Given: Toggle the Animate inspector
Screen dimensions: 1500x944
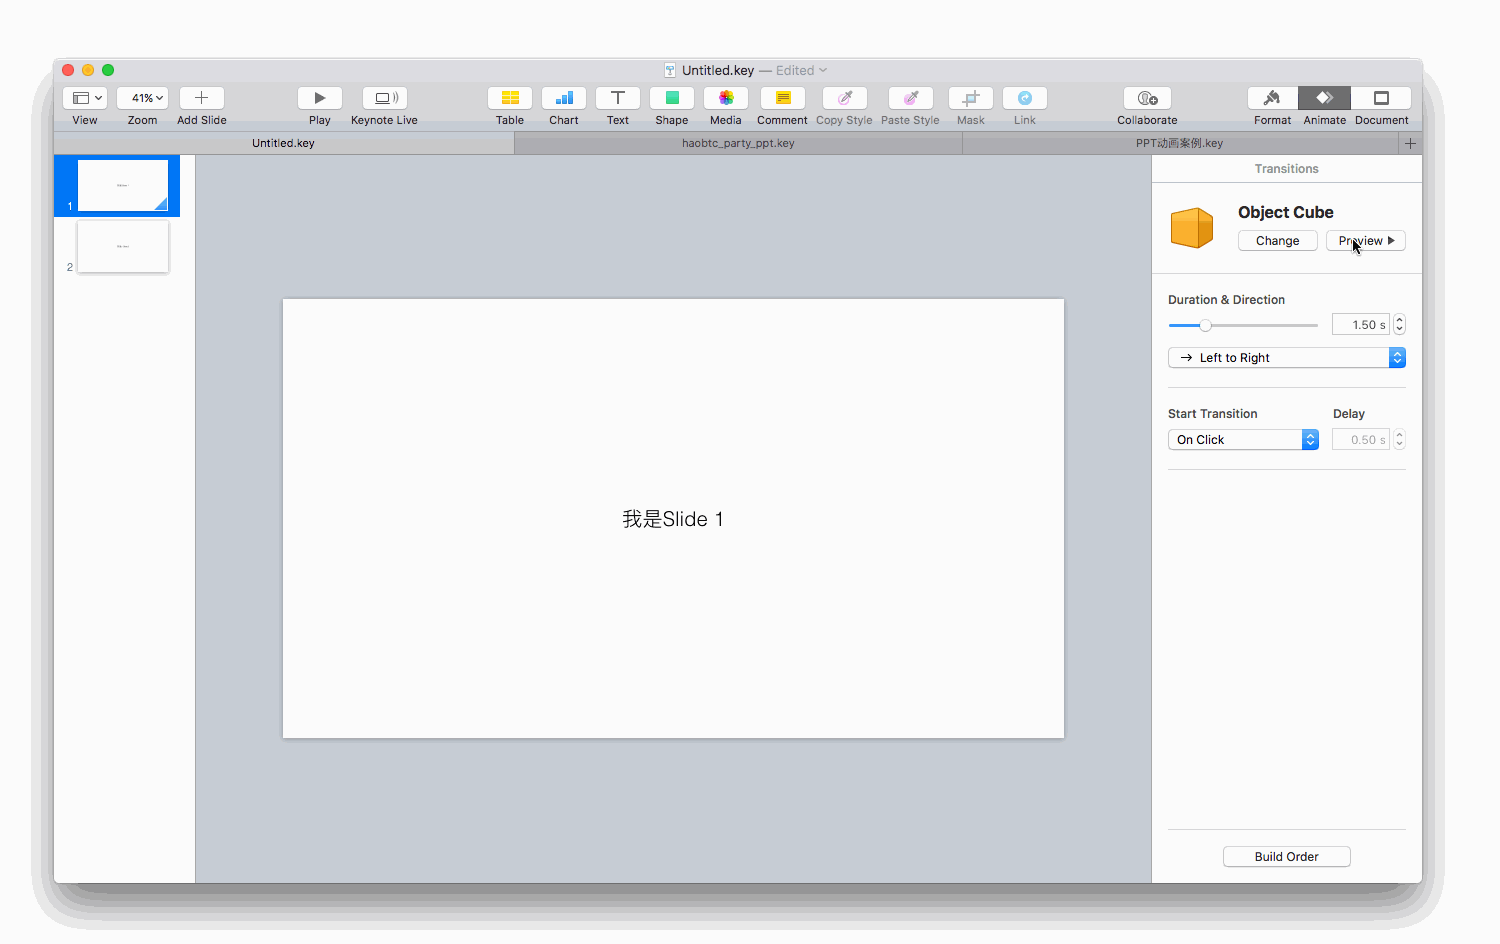Looking at the screenshot, I should (1324, 98).
